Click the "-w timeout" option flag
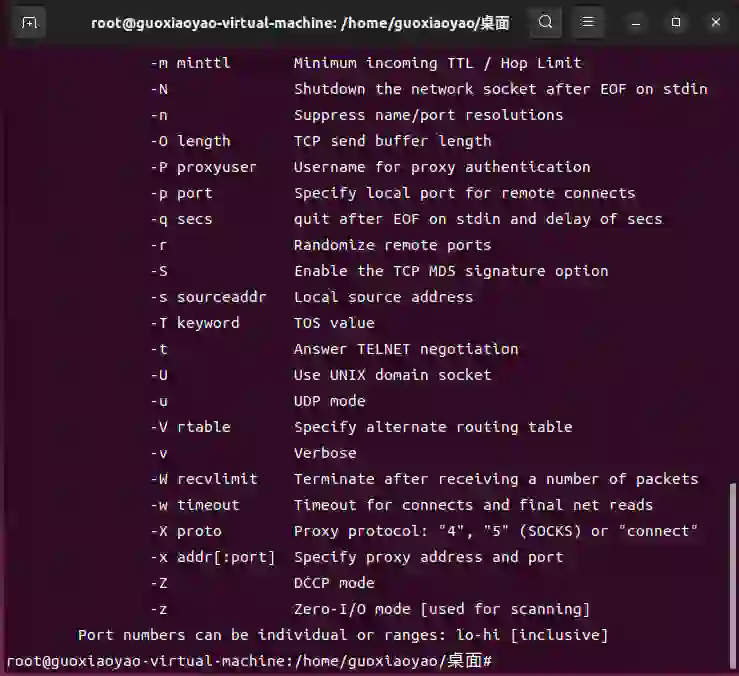This screenshot has width=739, height=676. pyautogui.click(x=194, y=505)
